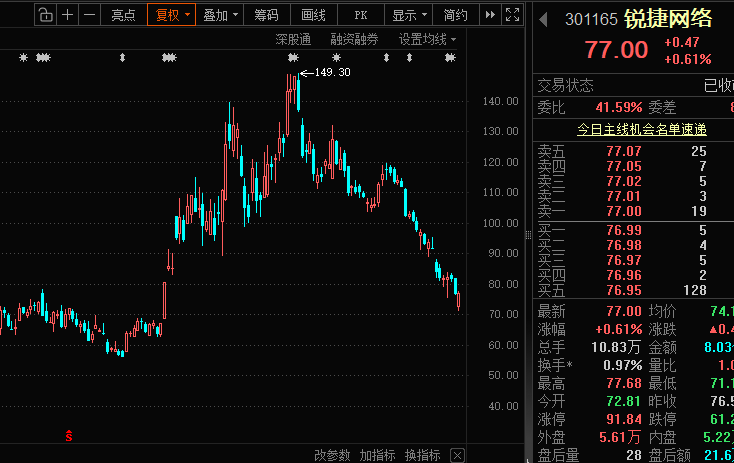This screenshot has width=734, height=463.
Task: Click 买二 price 76.98
Action: (x=624, y=245)
